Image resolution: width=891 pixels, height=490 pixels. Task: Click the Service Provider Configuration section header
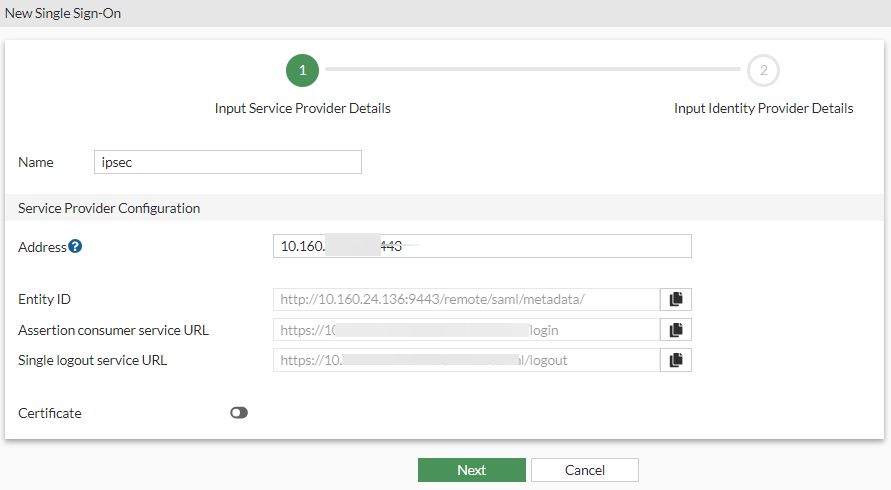[x=109, y=208]
